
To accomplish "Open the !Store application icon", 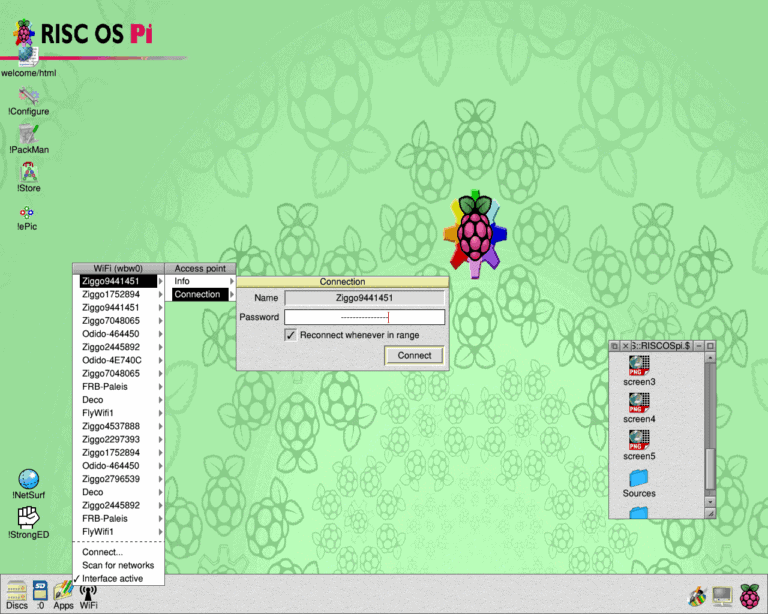I will pos(28,177).
